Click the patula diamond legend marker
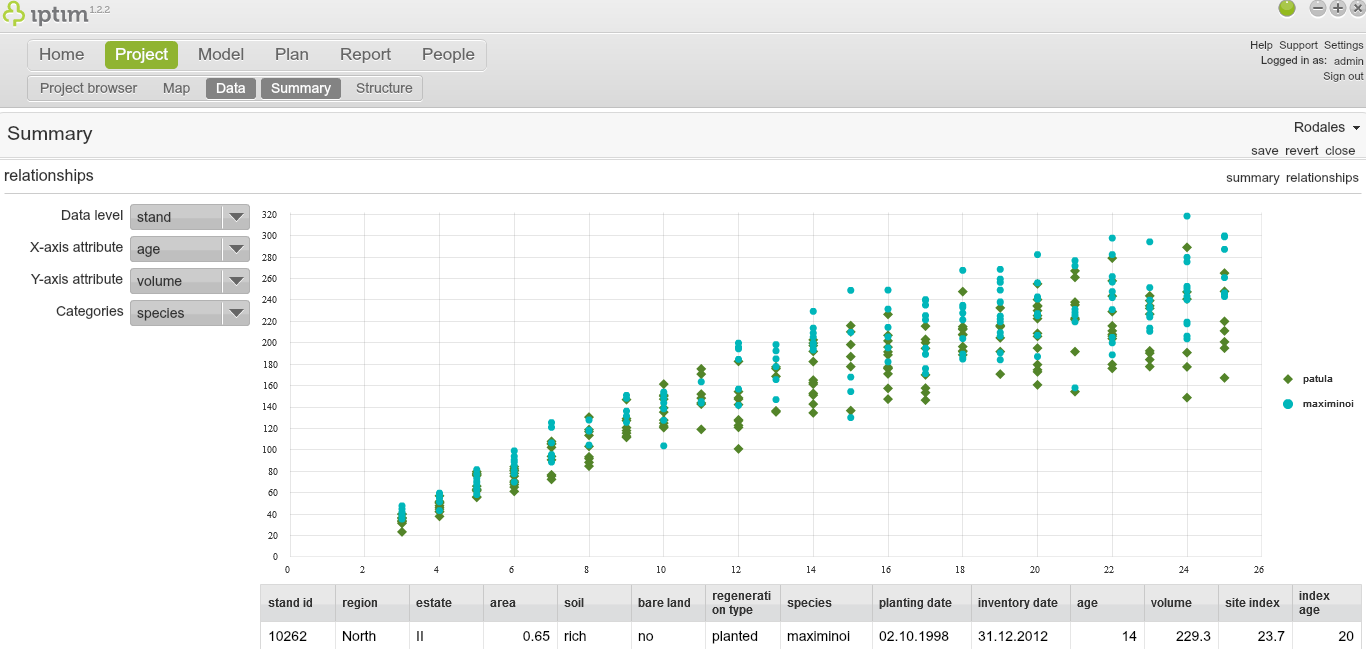The width and height of the screenshot is (1366, 649). [1288, 379]
